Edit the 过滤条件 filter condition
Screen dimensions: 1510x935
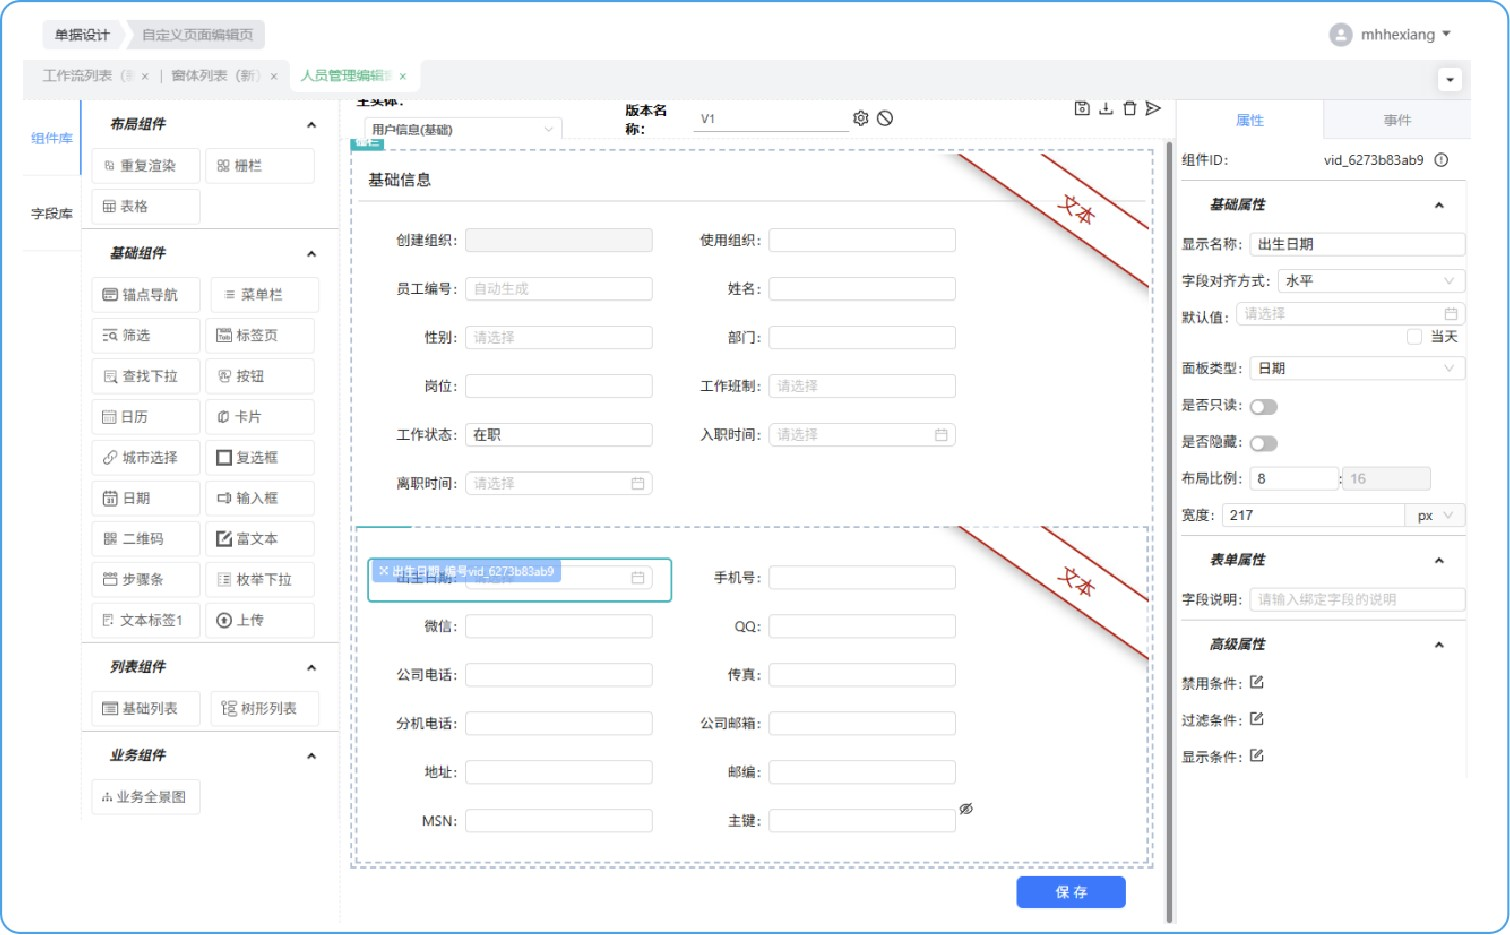click(1257, 719)
